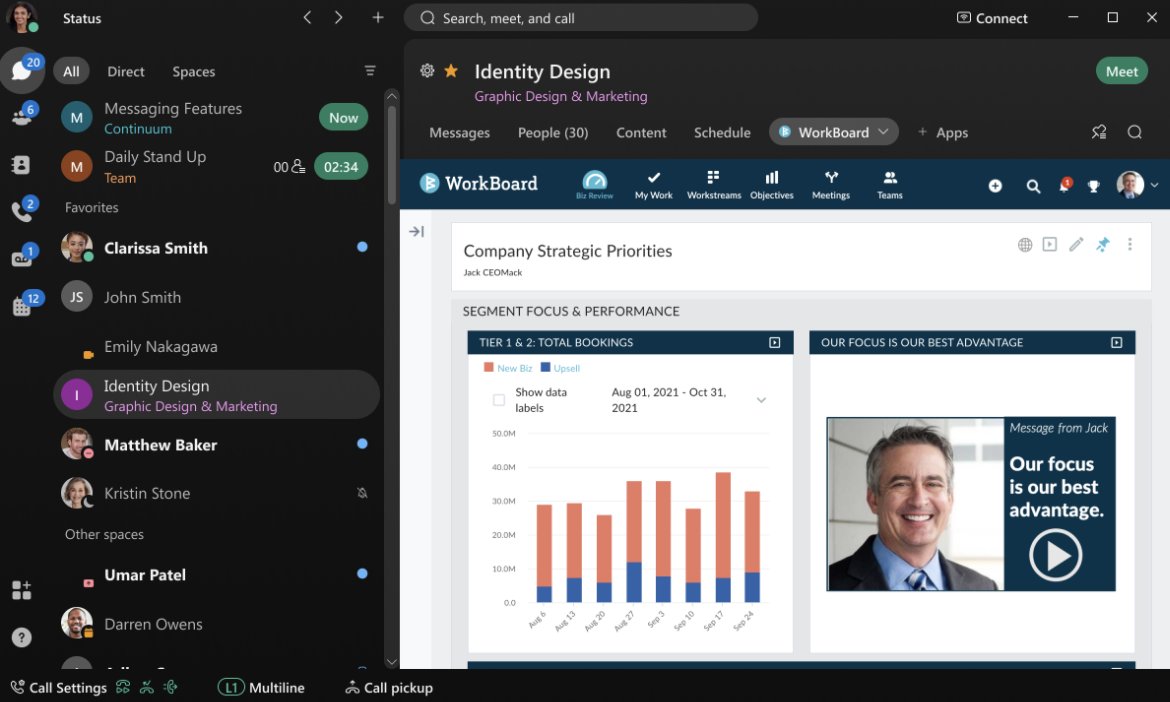Open Meetings calendar icon with badge 12
The width and height of the screenshot is (1170, 702).
coord(22,305)
